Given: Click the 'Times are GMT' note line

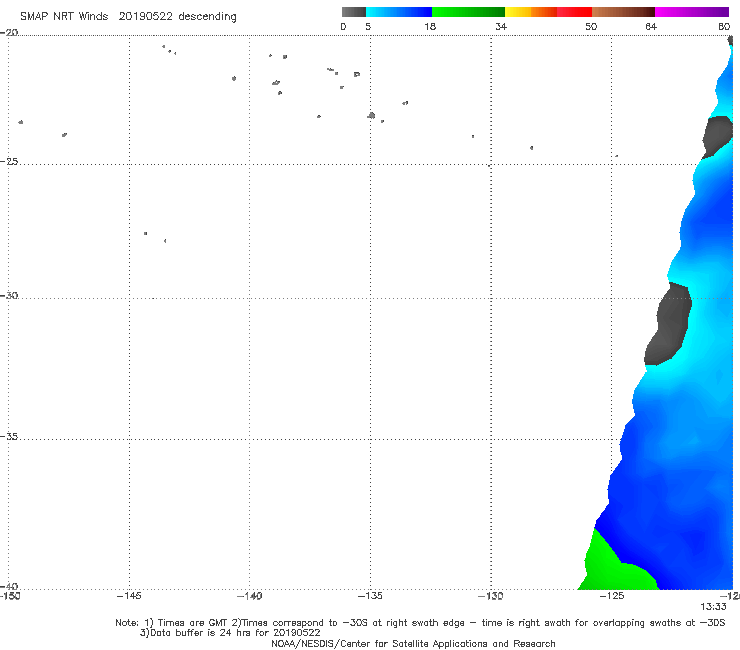Looking at the screenshot, I should click(x=420, y=623).
